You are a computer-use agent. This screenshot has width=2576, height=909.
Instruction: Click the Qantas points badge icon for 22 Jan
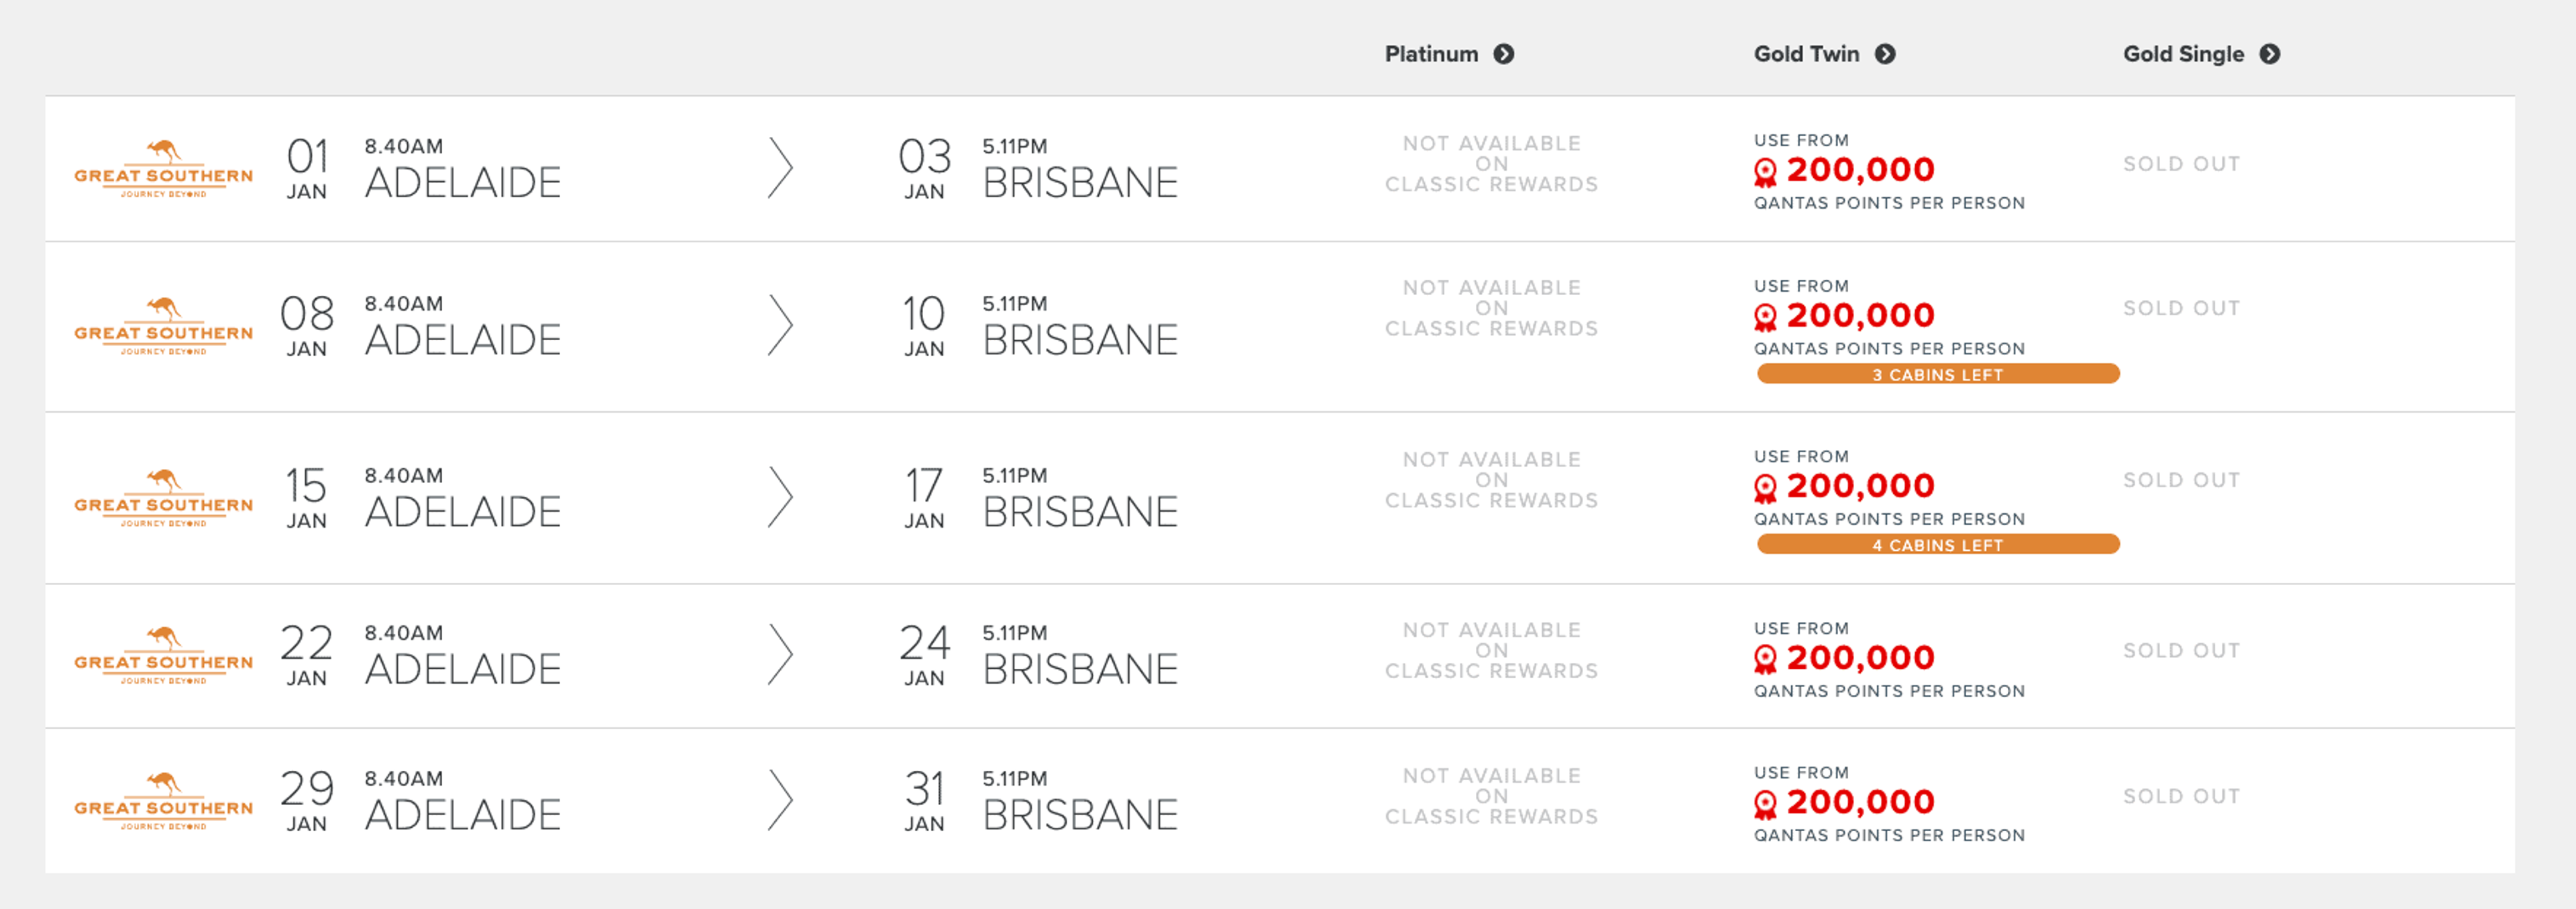coord(1765,660)
